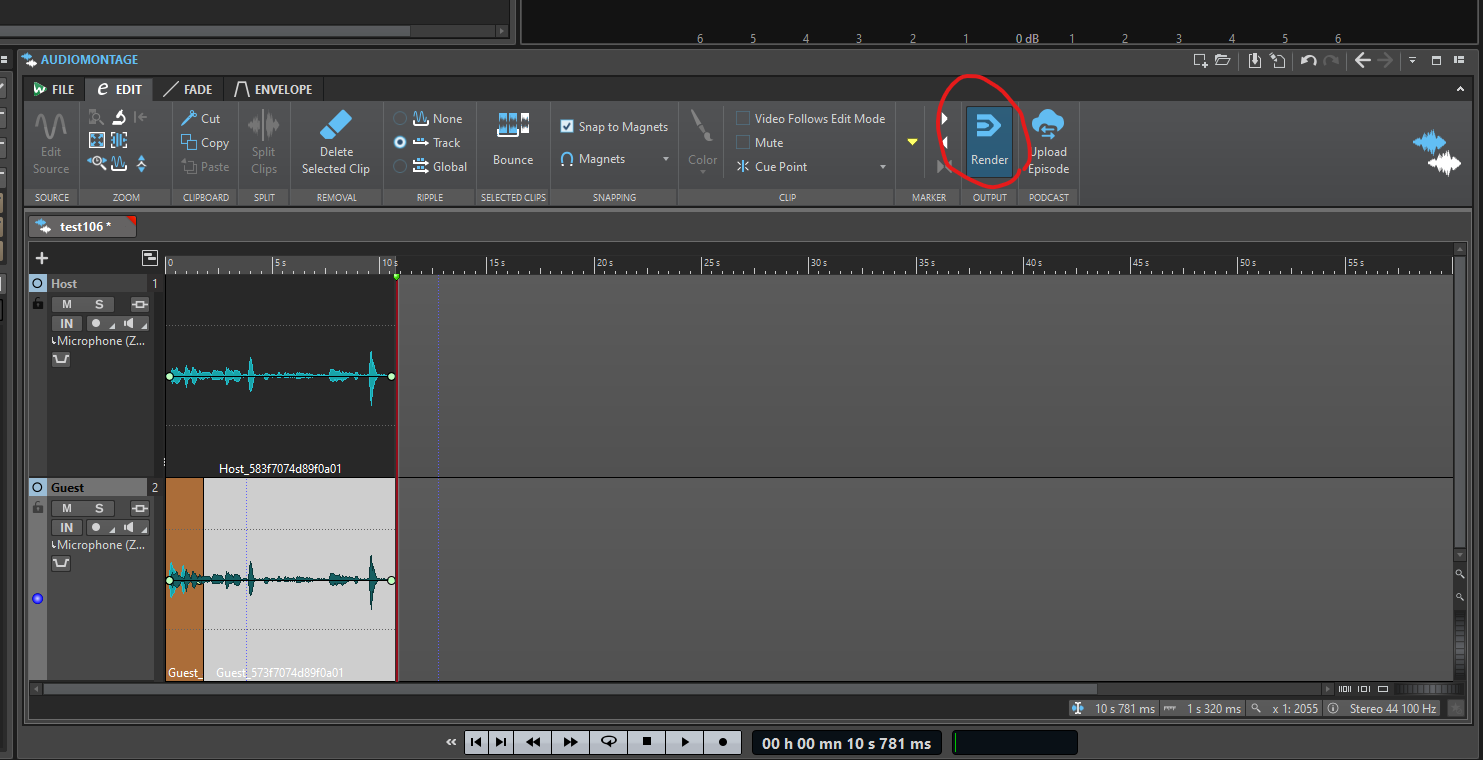Click the track view layout icon above Host
Image resolution: width=1483 pixels, height=760 pixels.
150,257
